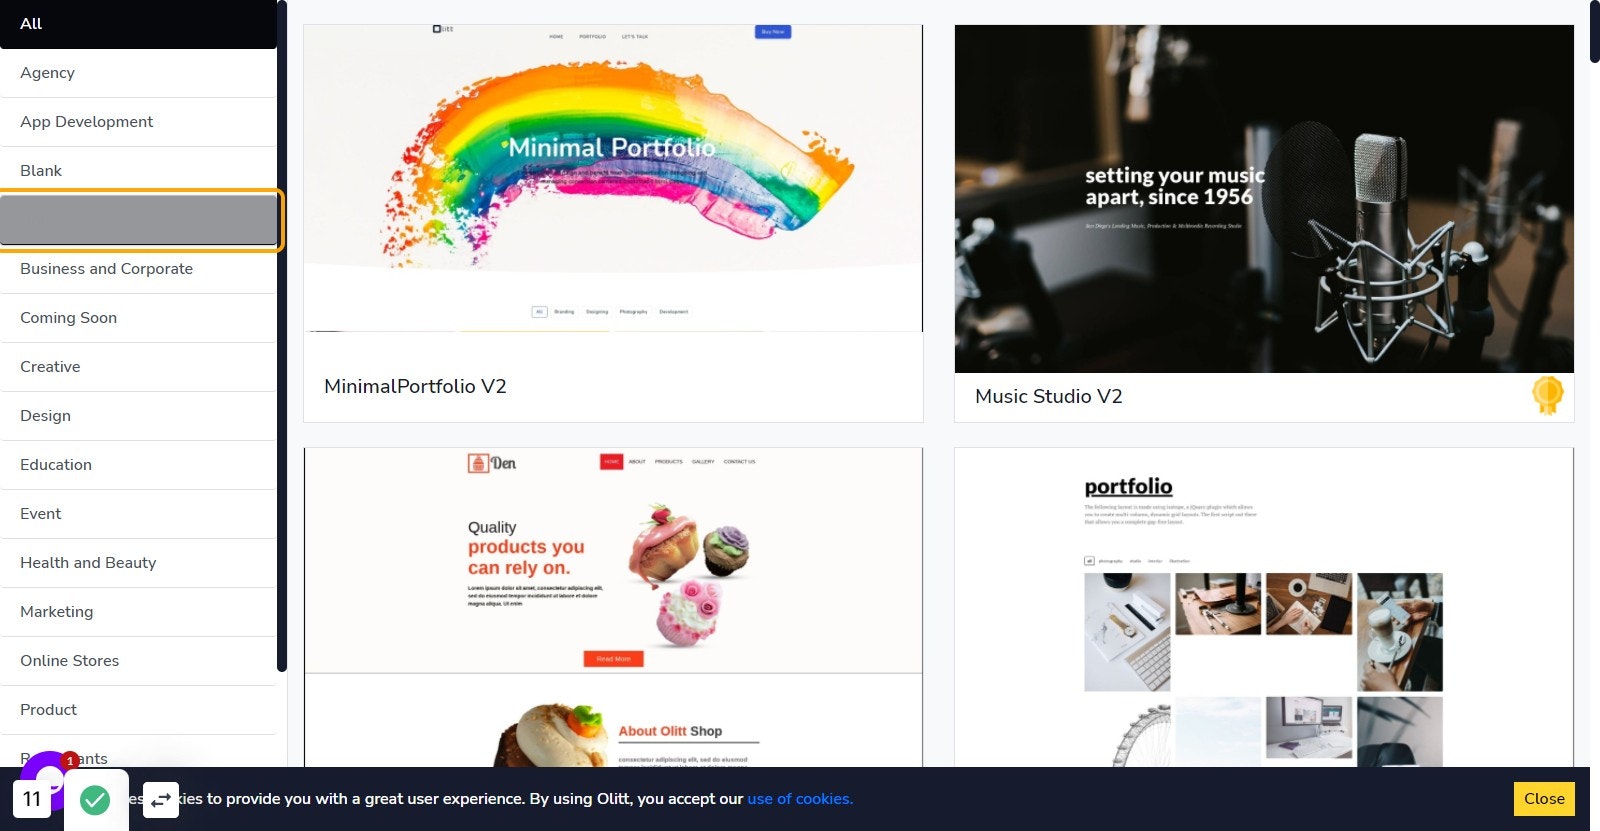This screenshot has width=1600, height=831.
Task: Close the cookie notice banner
Action: pos(1544,799)
